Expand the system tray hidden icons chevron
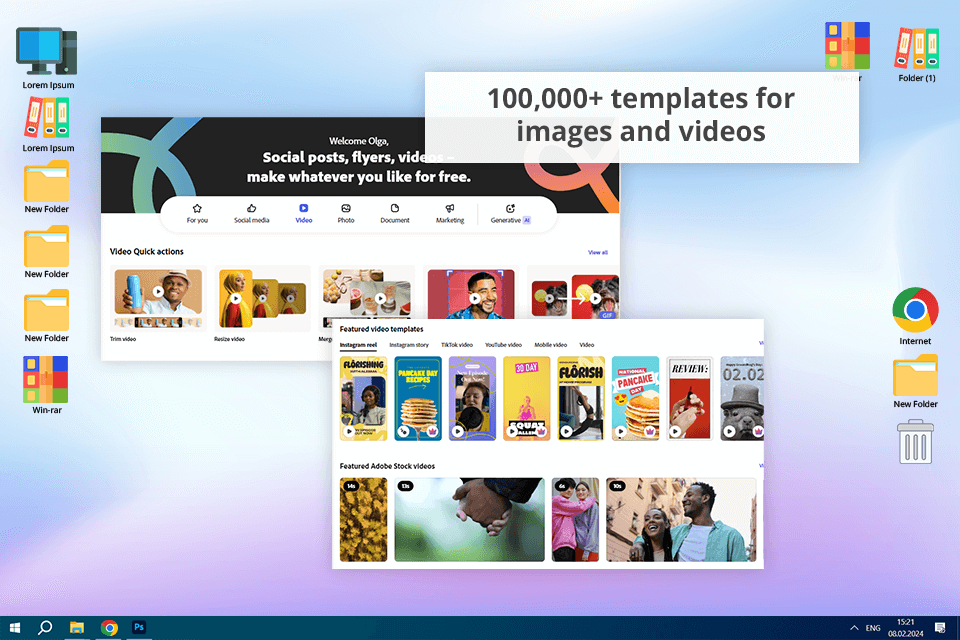960x640 pixels. (x=854, y=628)
